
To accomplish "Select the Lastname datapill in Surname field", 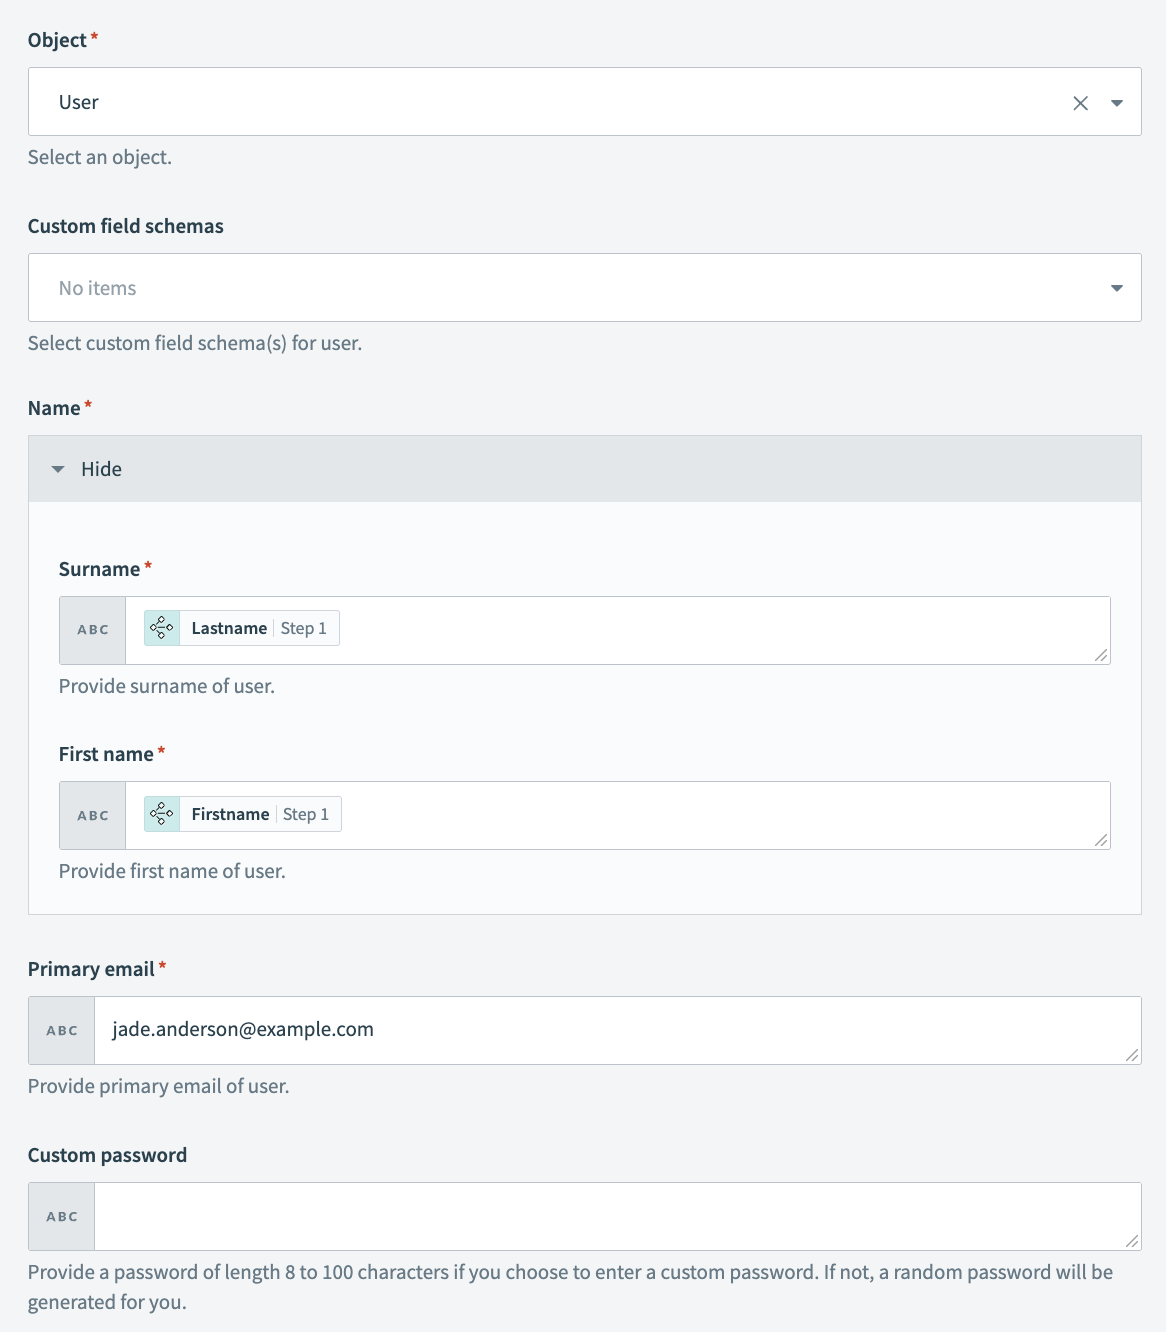I will click(x=229, y=628).
